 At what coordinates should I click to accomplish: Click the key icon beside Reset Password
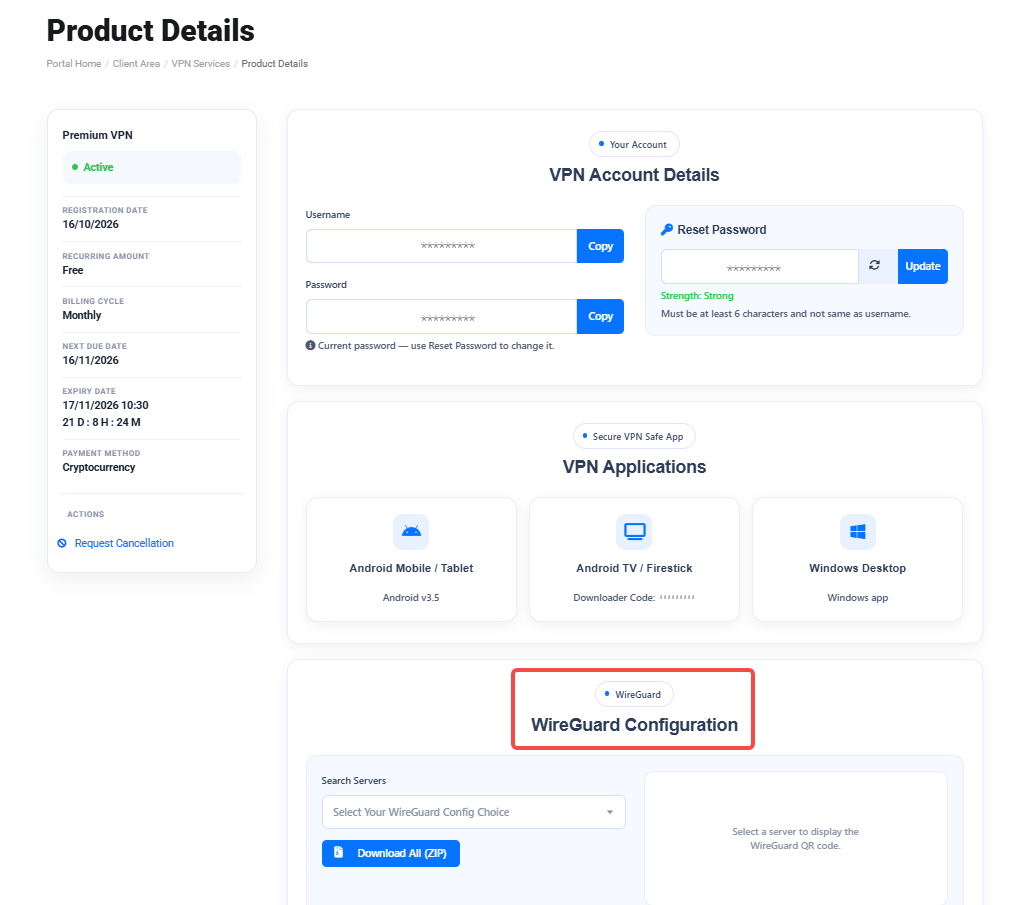click(667, 230)
